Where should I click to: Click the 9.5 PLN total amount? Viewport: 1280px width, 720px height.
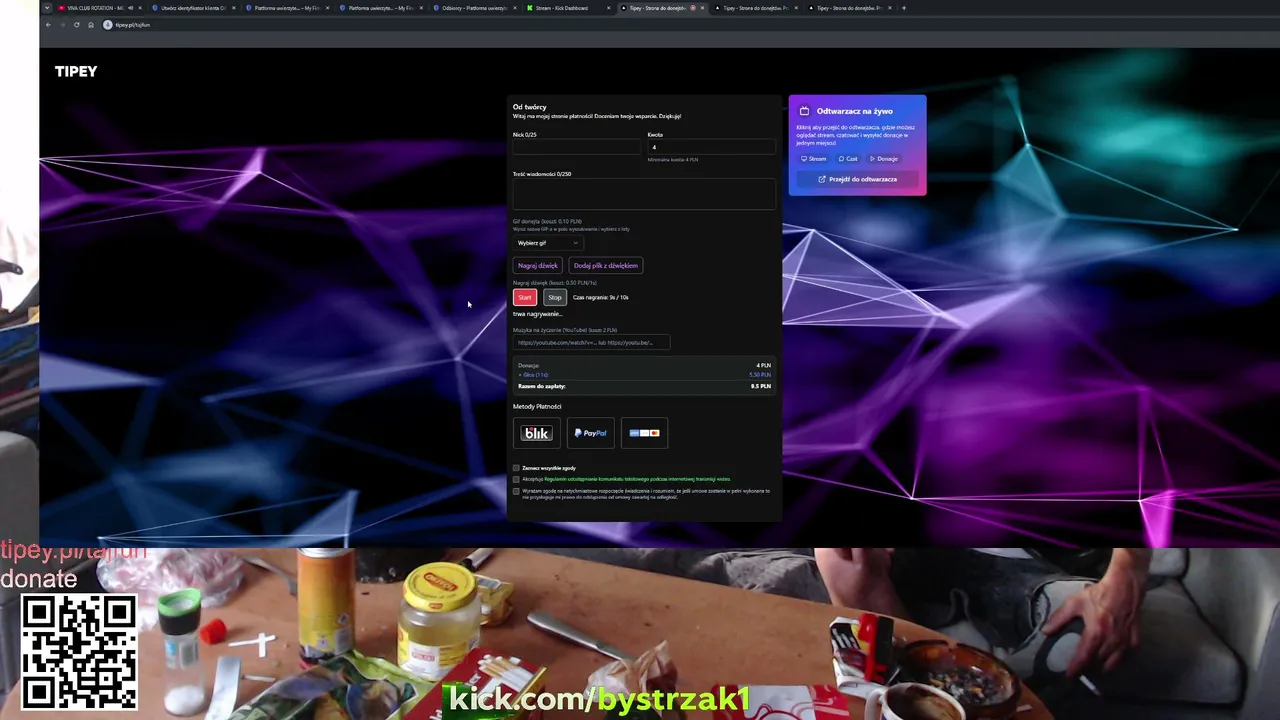coord(761,386)
